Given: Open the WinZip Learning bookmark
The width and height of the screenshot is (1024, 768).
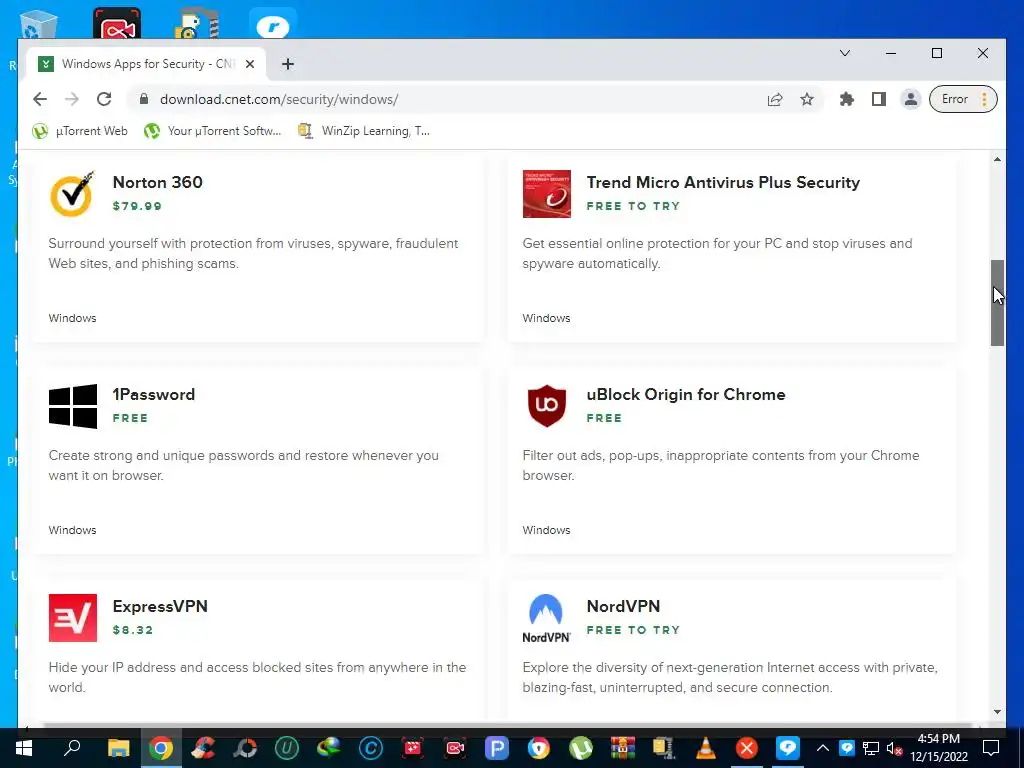Looking at the screenshot, I should (364, 131).
